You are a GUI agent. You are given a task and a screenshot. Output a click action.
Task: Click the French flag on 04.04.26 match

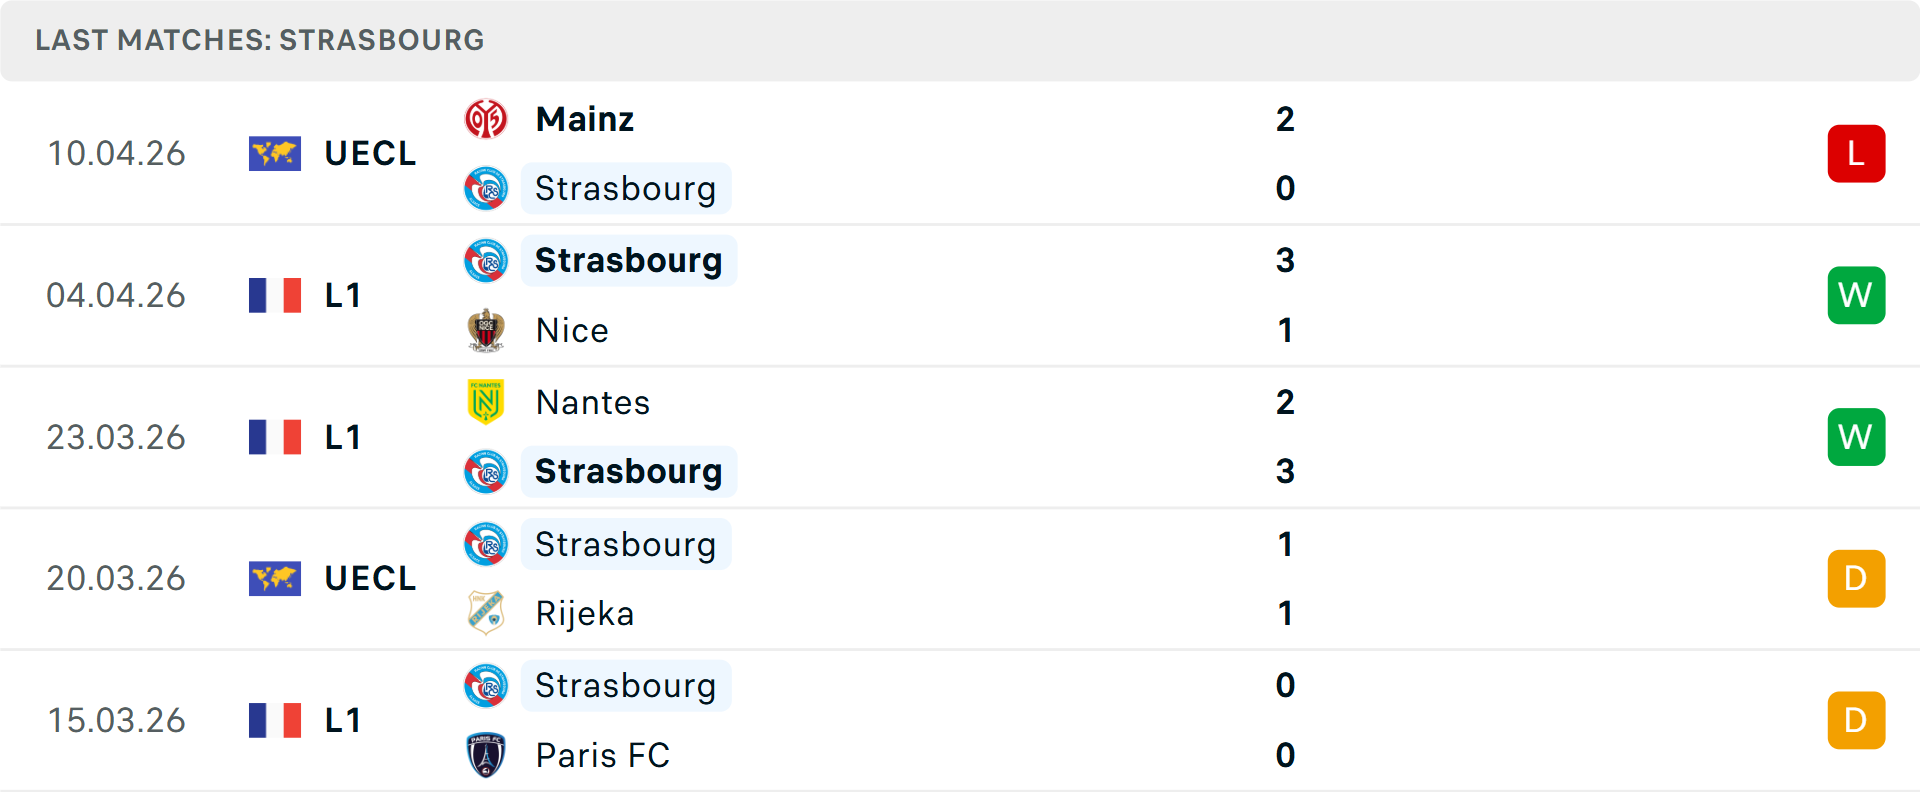pos(275,296)
